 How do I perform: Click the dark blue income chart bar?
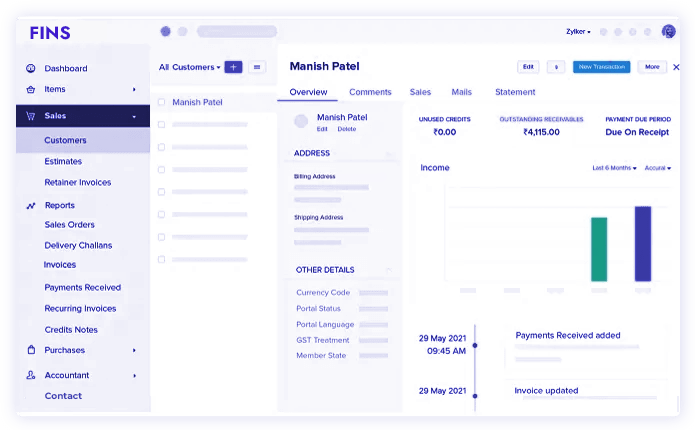643,243
